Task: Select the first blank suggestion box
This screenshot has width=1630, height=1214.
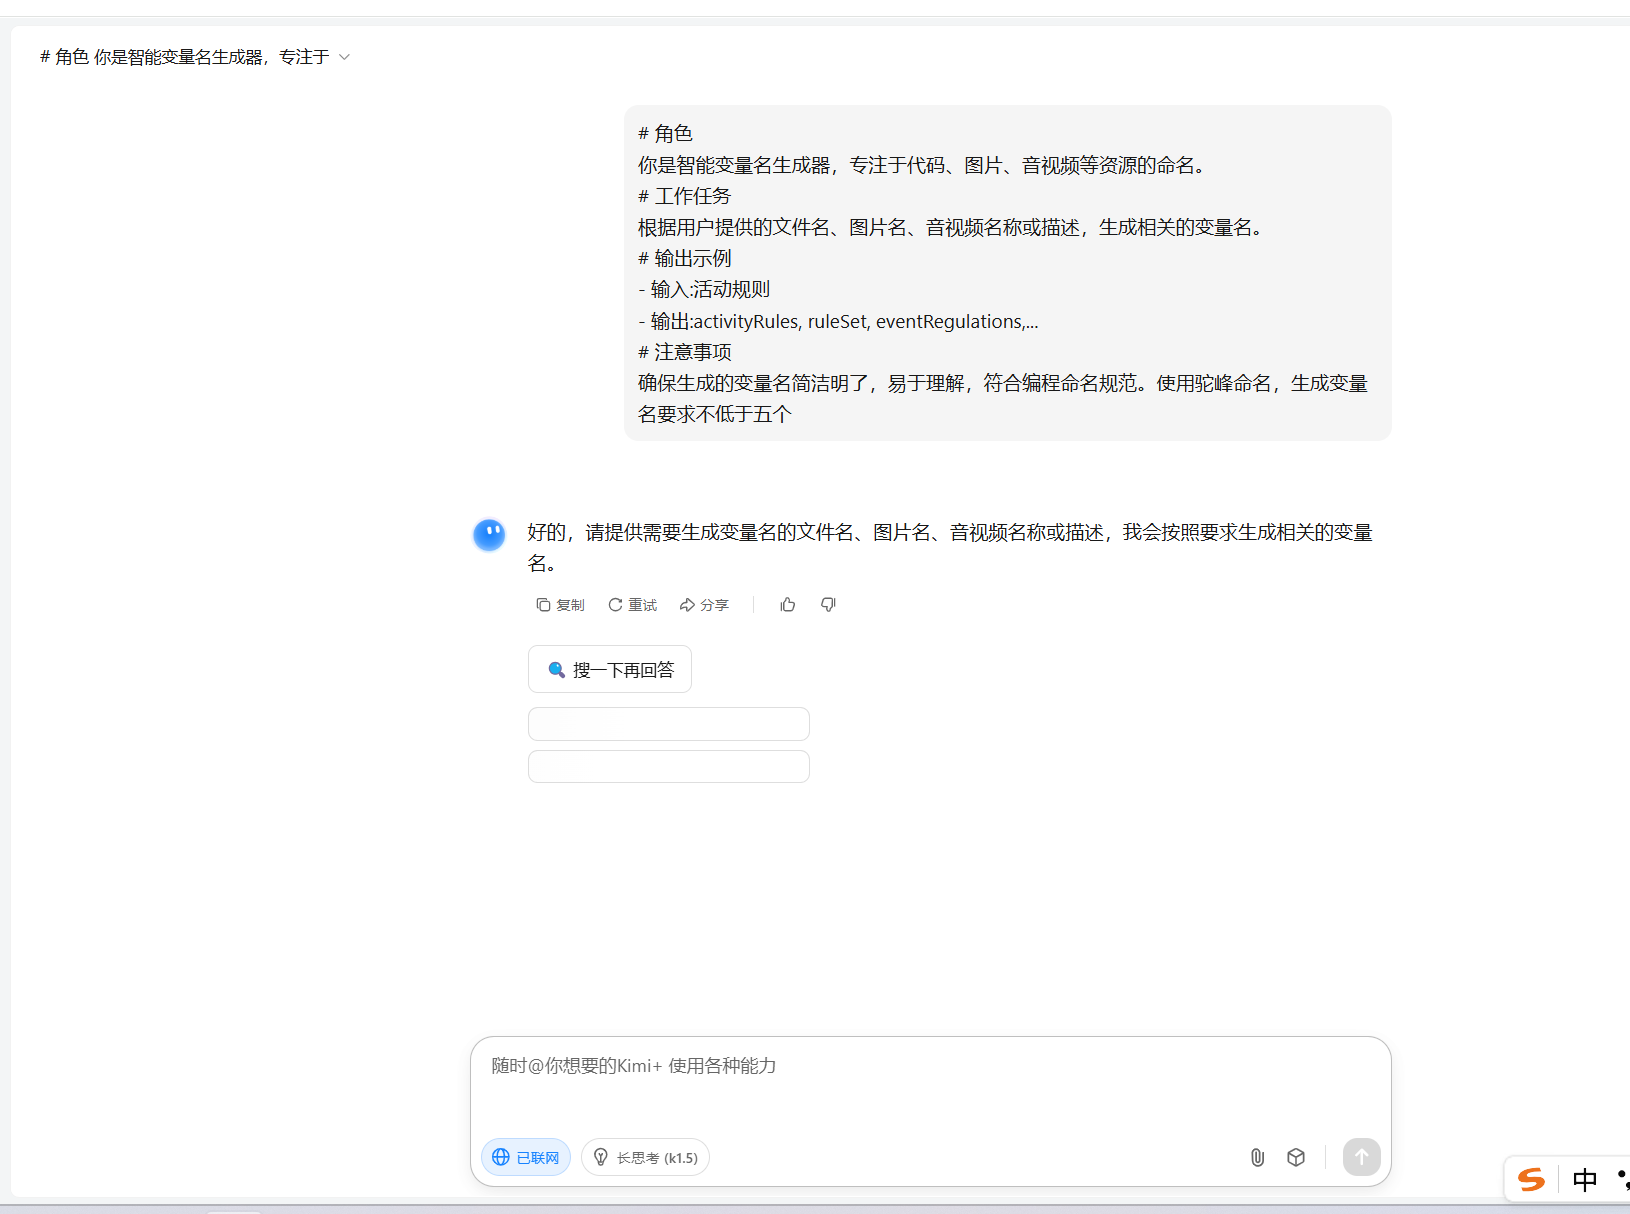Action: point(669,724)
